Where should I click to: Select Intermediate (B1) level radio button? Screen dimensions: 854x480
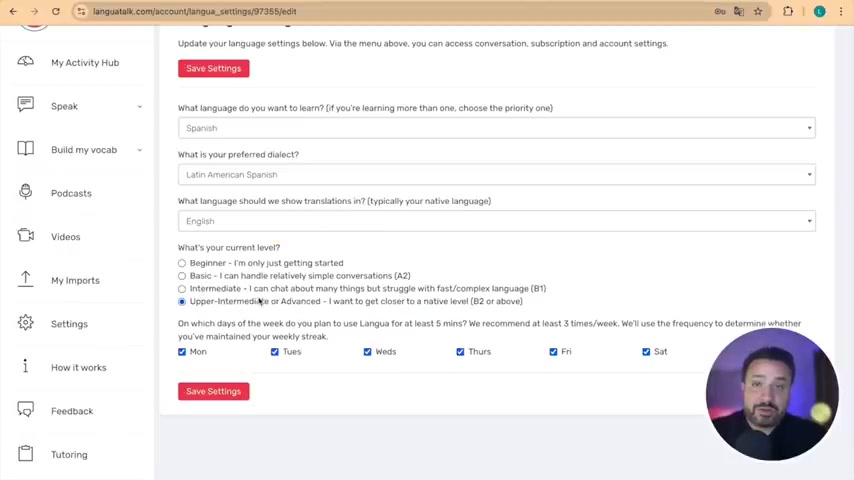click(x=182, y=289)
